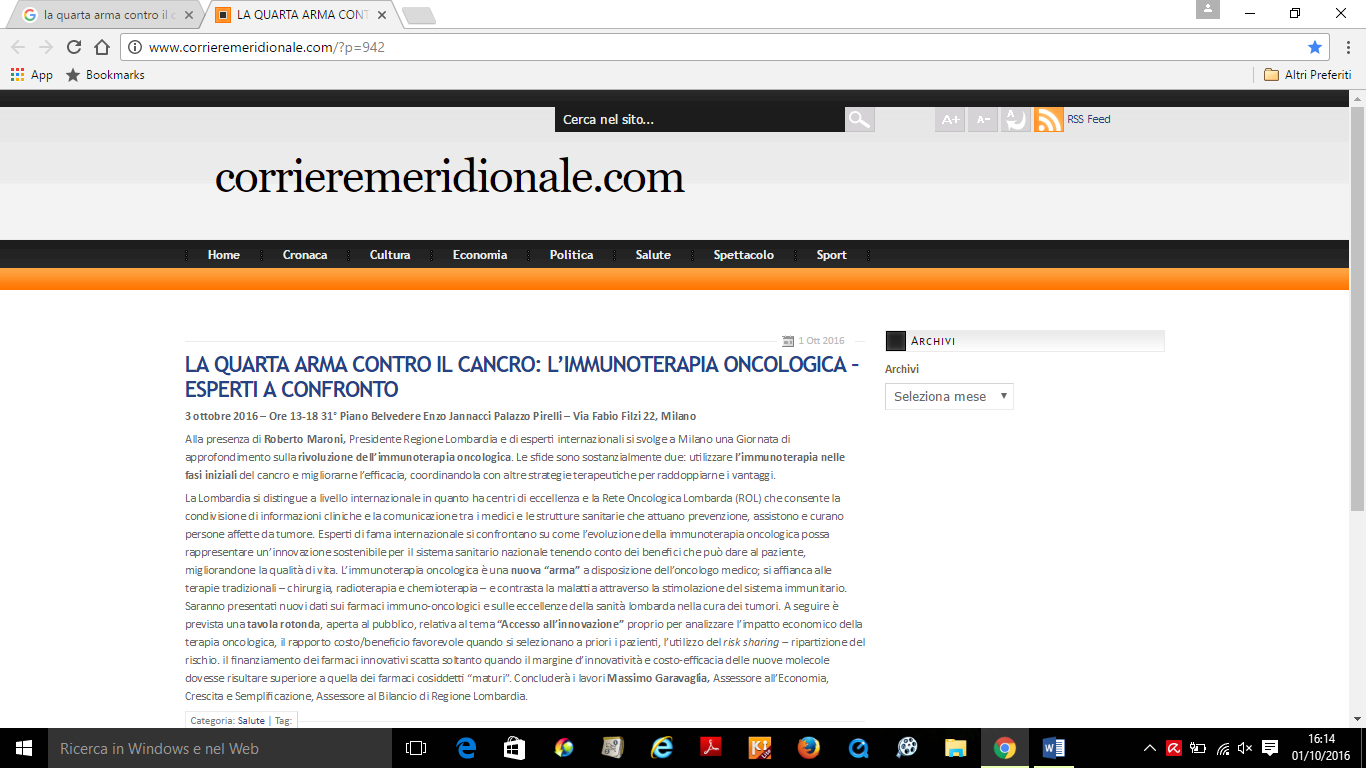
Task: Click the Avira antivirus tray icon
Action: point(1174,748)
